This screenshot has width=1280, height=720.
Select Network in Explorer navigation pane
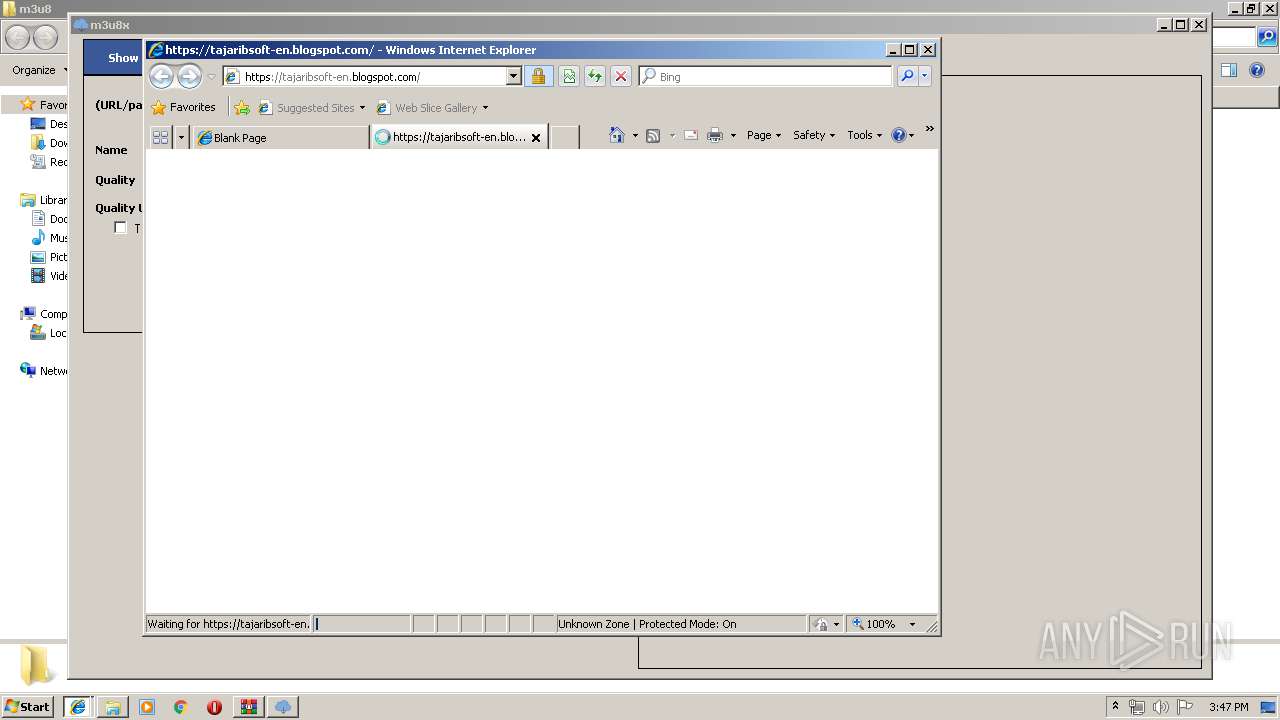pyautogui.click(x=45, y=371)
